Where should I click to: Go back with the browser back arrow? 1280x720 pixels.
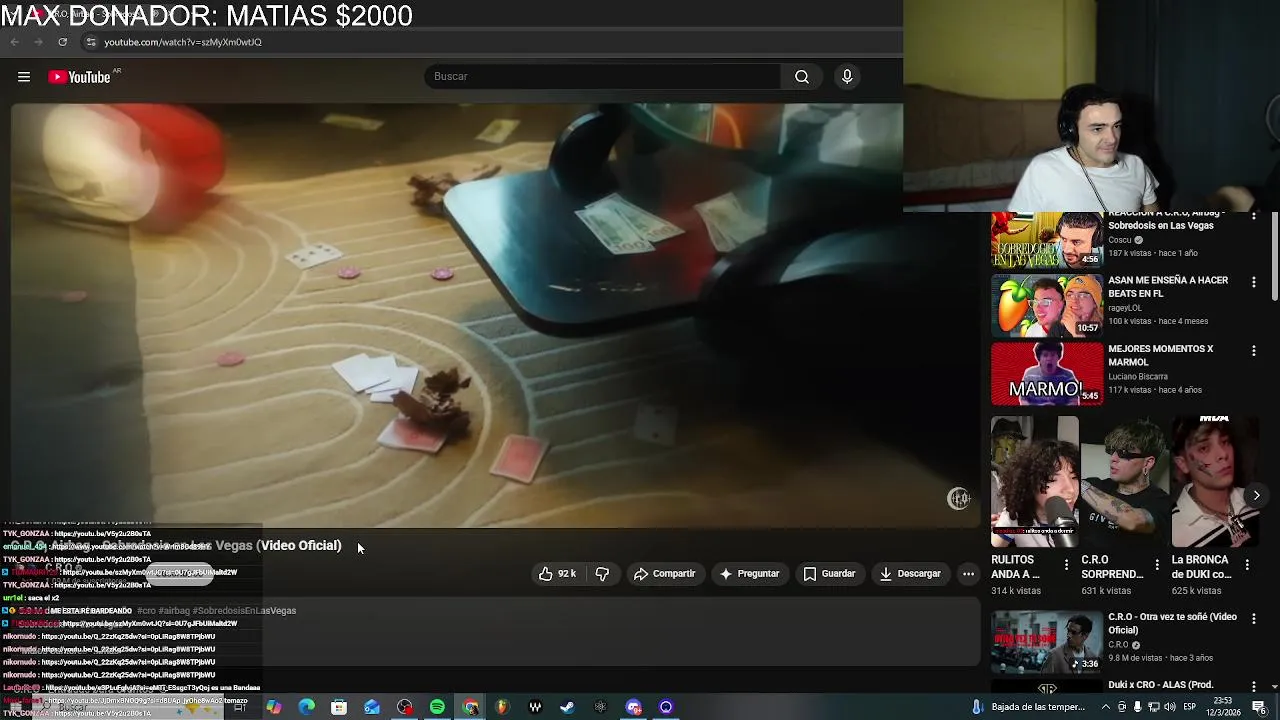click(x=14, y=42)
